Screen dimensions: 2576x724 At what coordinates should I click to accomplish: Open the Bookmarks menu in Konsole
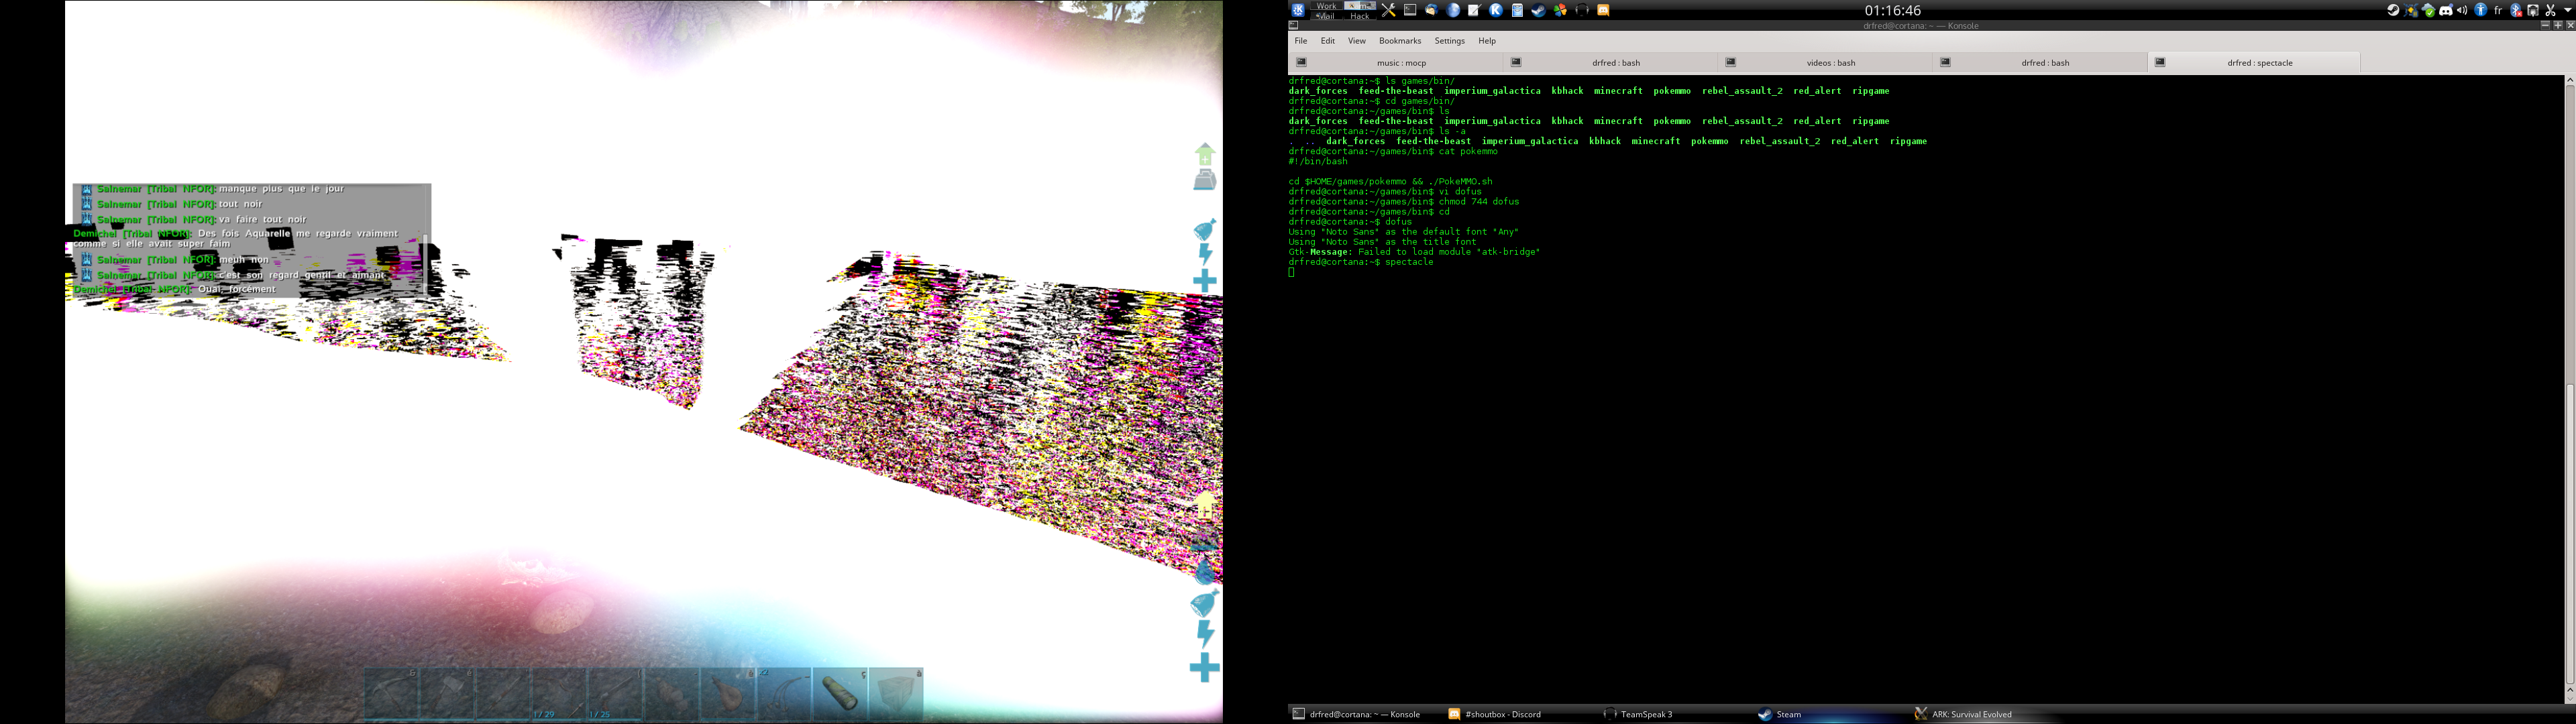[1399, 41]
